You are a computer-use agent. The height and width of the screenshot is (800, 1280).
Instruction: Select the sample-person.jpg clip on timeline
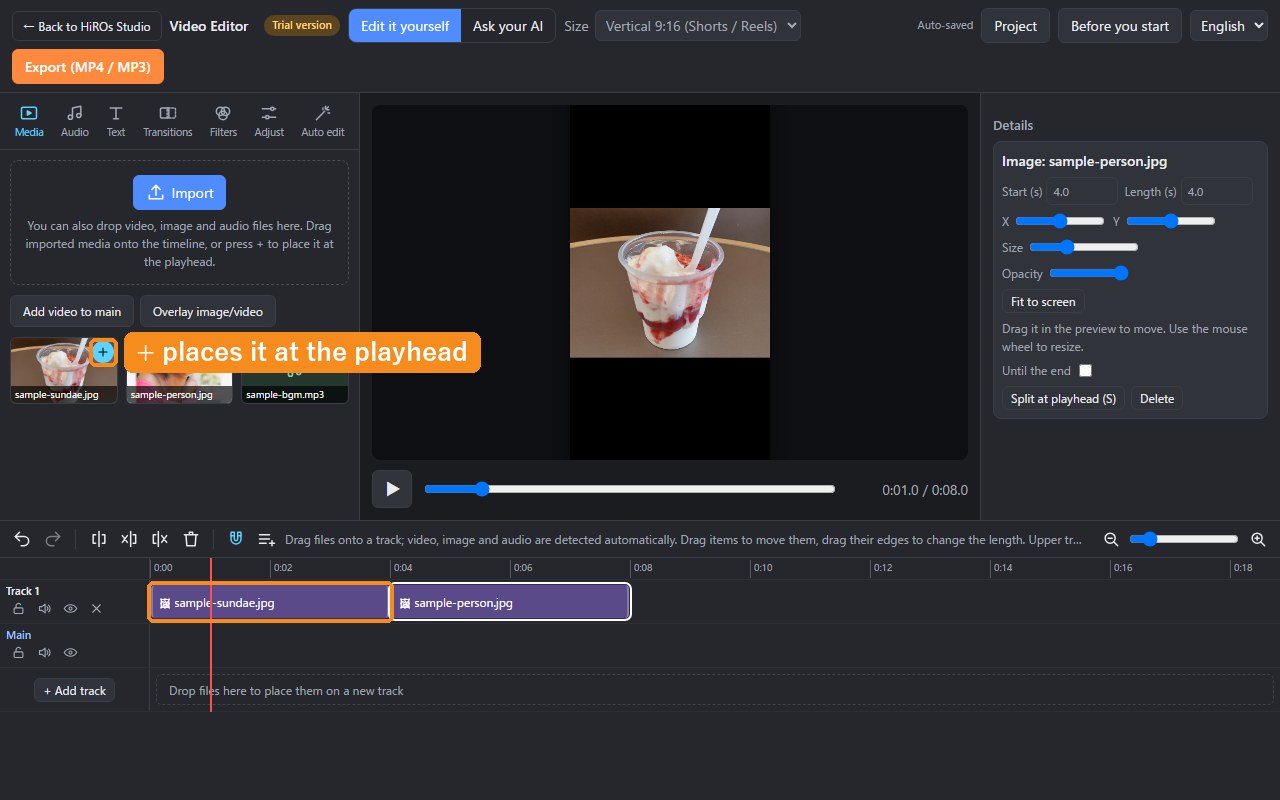[510, 603]
